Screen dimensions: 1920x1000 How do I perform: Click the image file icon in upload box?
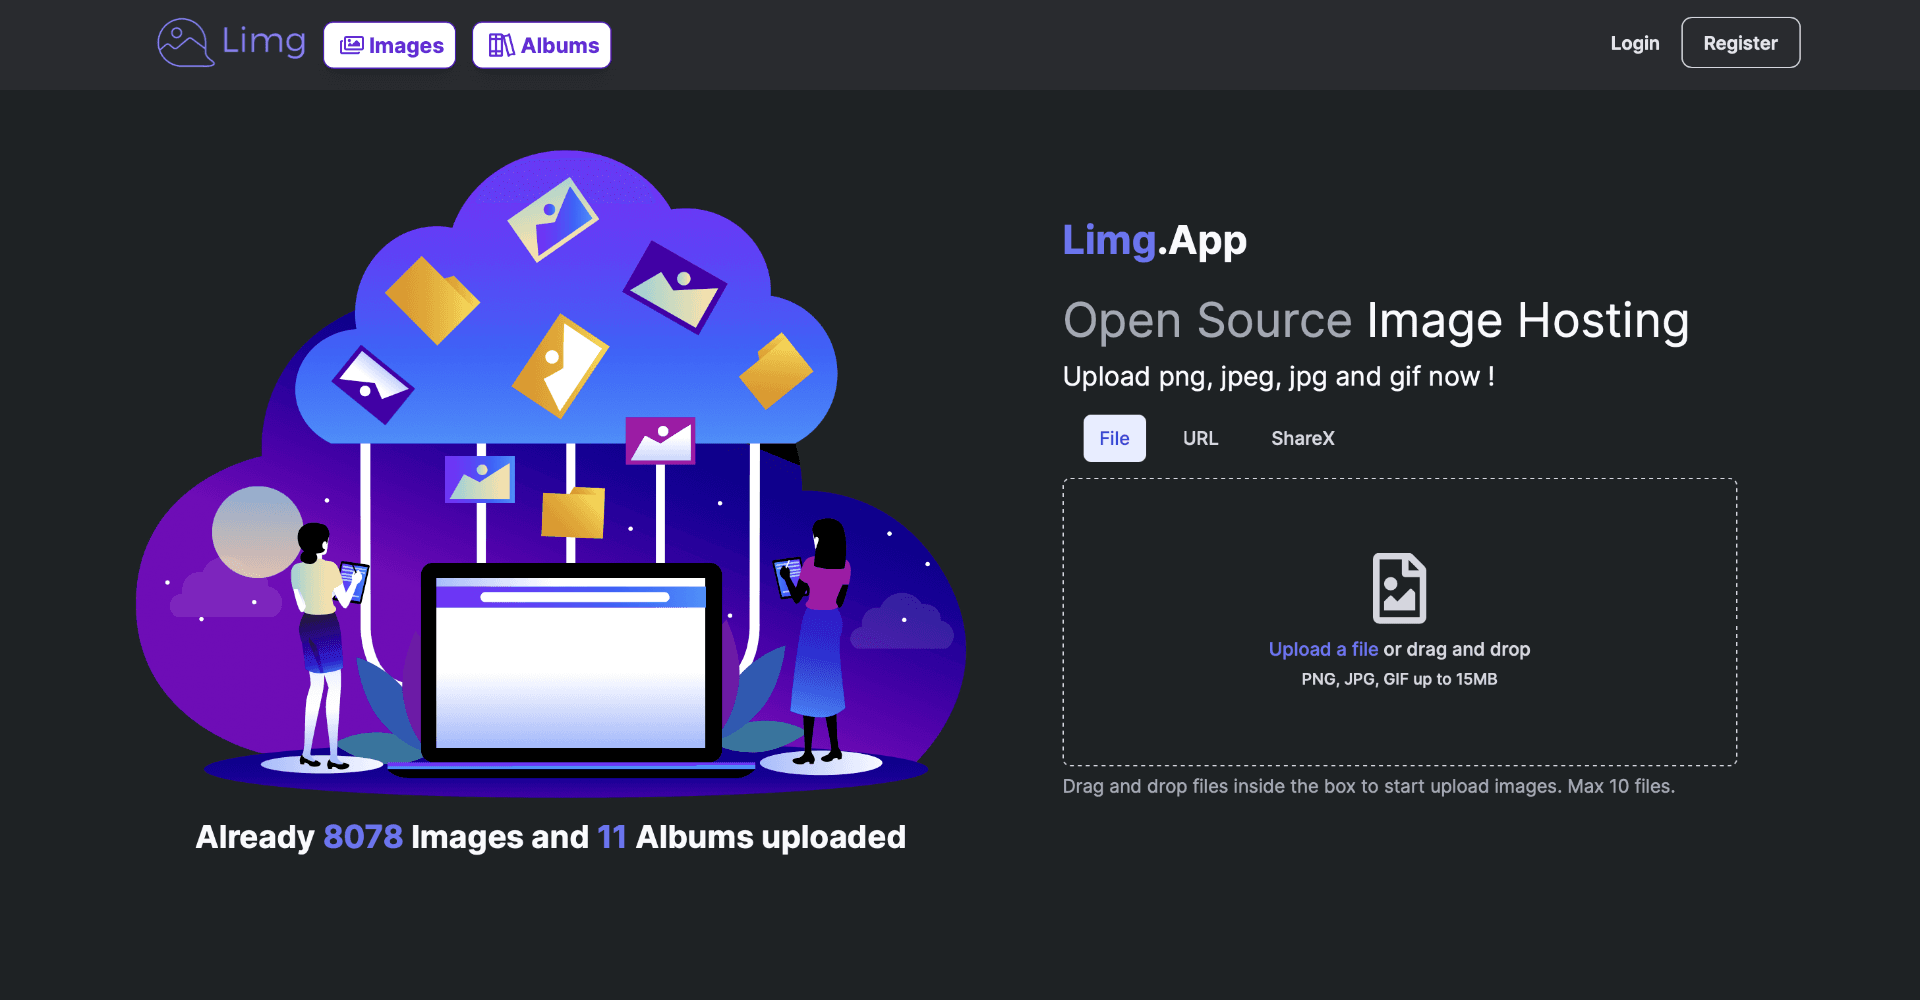pyautogui.click(x=1399, y=588)
